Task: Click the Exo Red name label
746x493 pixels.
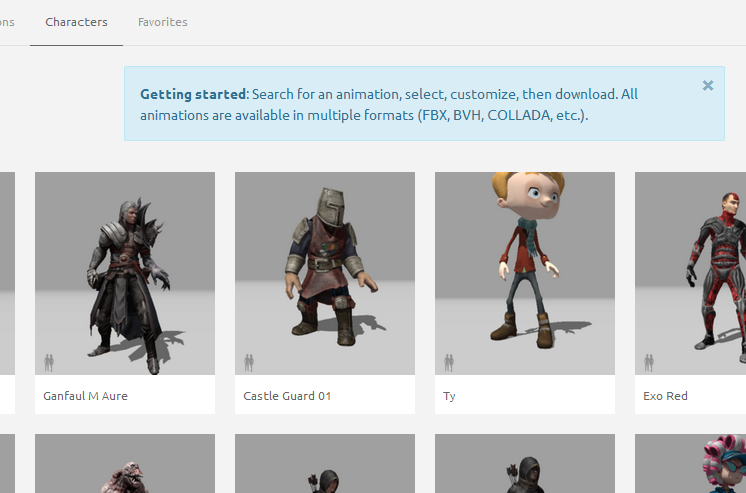Action: point(665,396)
